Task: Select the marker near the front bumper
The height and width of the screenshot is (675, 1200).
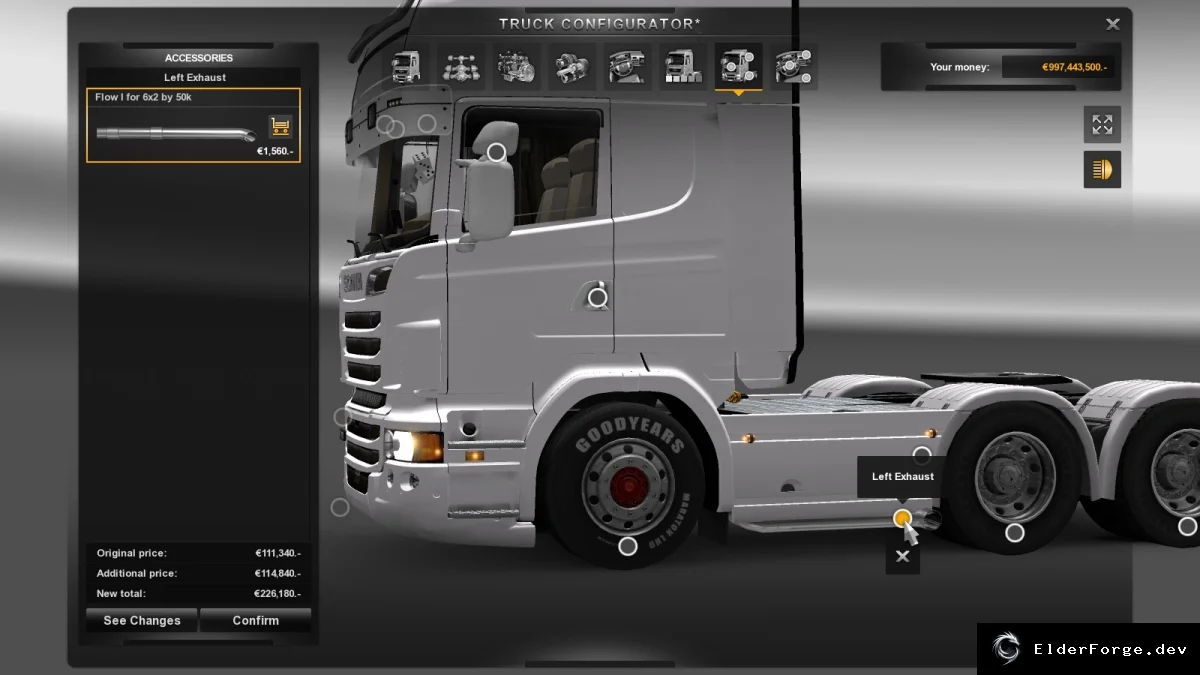Action: tap(340, 507)
